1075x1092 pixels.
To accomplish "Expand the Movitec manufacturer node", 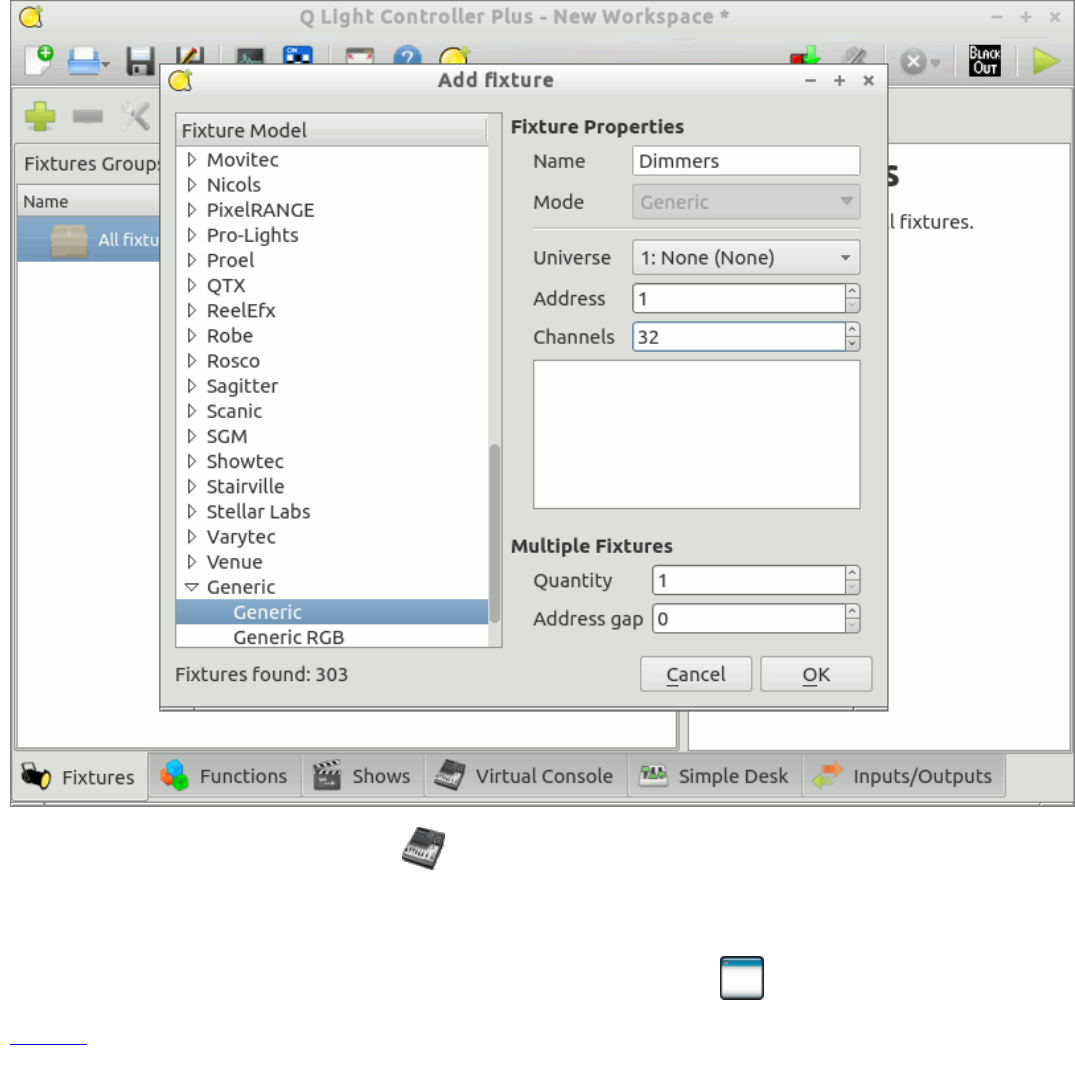I will coord(191,160).
